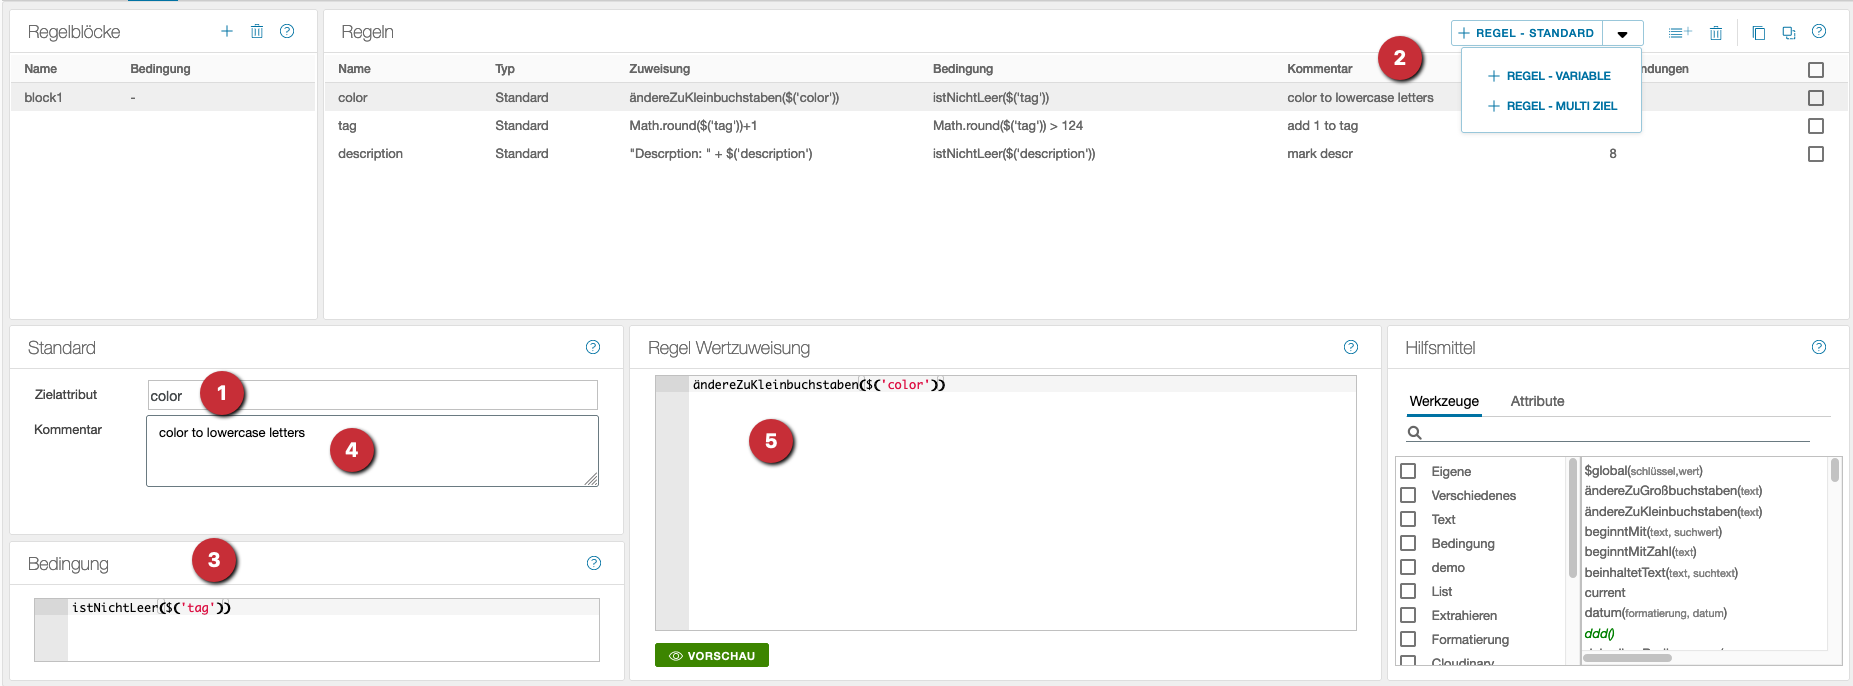Switch to the Attribute tab
1853x686 pixels.
1537,401
